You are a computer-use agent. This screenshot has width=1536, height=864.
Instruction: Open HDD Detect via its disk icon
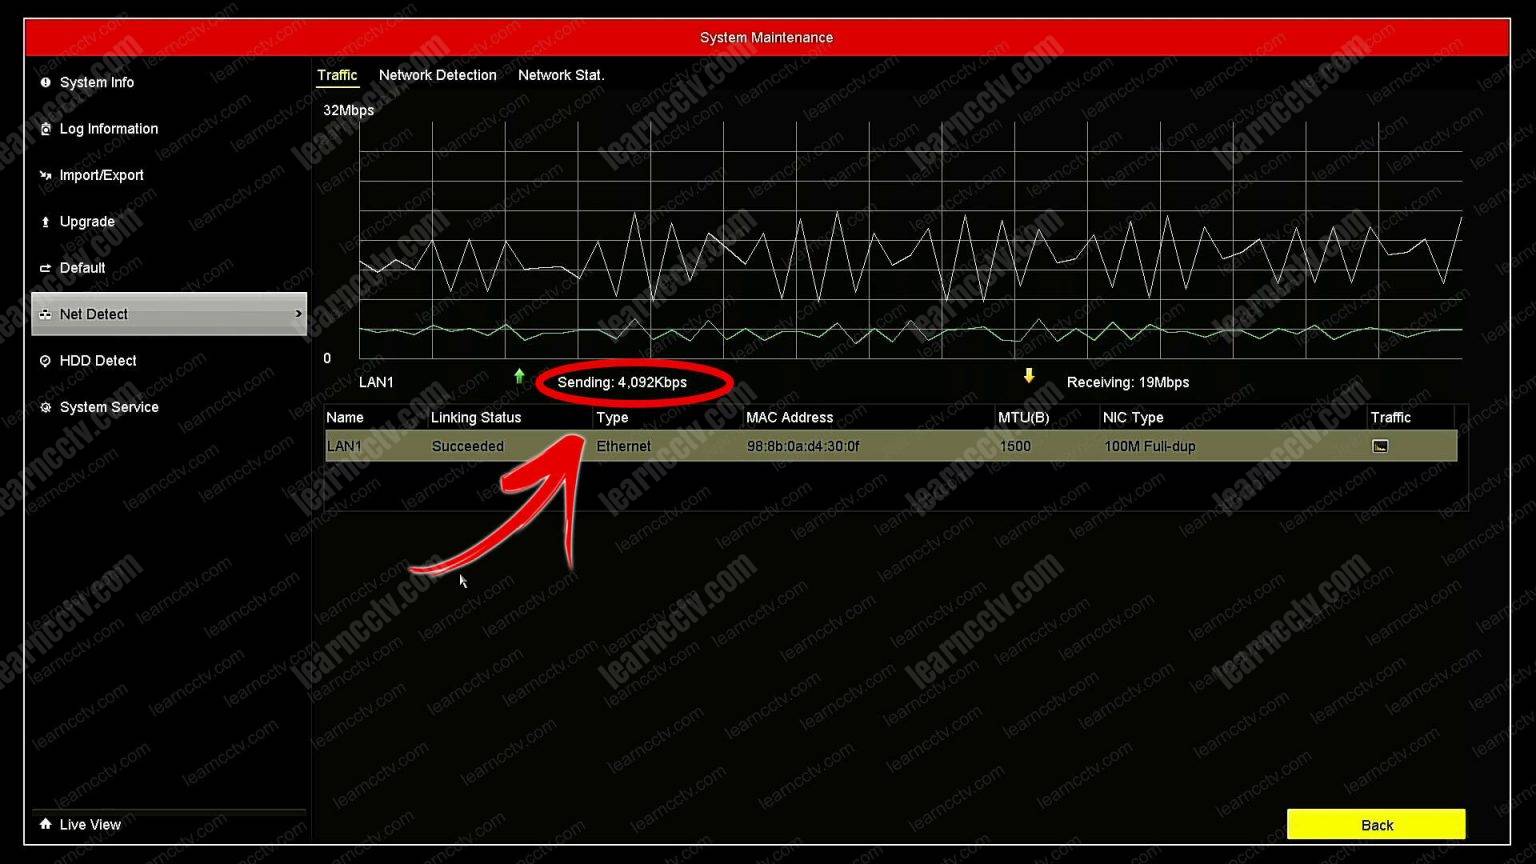click(x=45, y=360)
